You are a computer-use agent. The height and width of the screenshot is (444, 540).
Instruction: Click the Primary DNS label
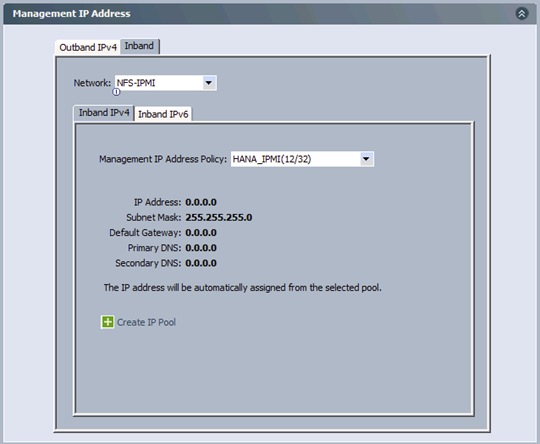coord(154,248)
